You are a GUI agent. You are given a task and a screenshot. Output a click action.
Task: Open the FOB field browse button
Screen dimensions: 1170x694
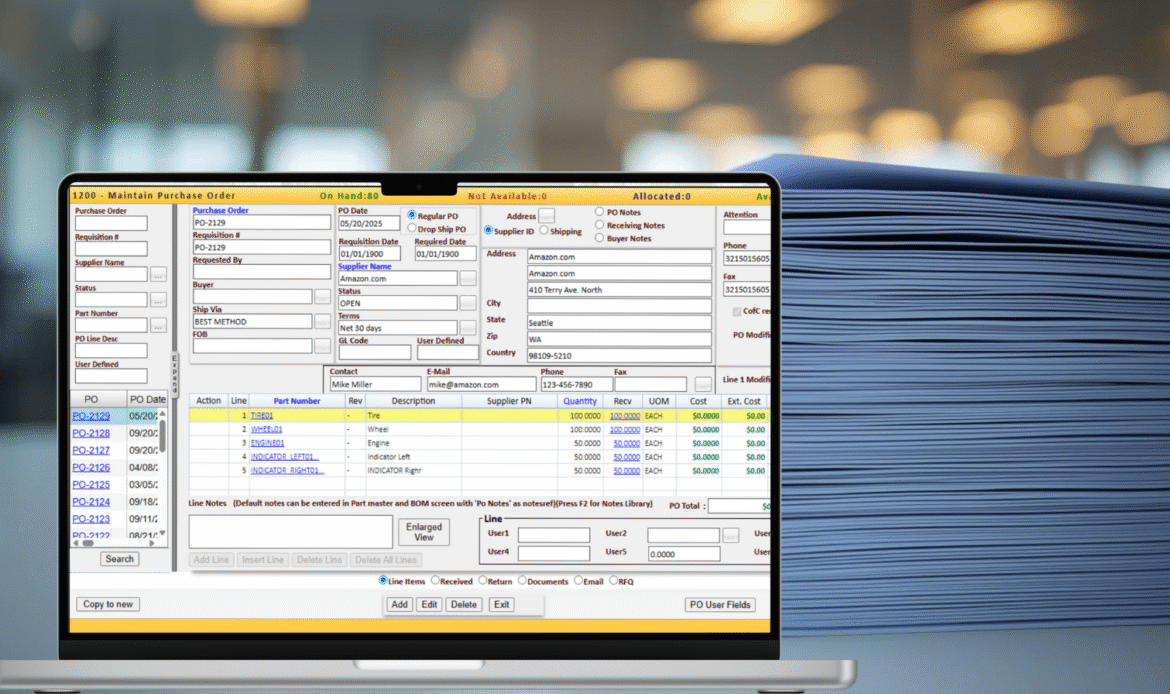[x=322, y=344]
